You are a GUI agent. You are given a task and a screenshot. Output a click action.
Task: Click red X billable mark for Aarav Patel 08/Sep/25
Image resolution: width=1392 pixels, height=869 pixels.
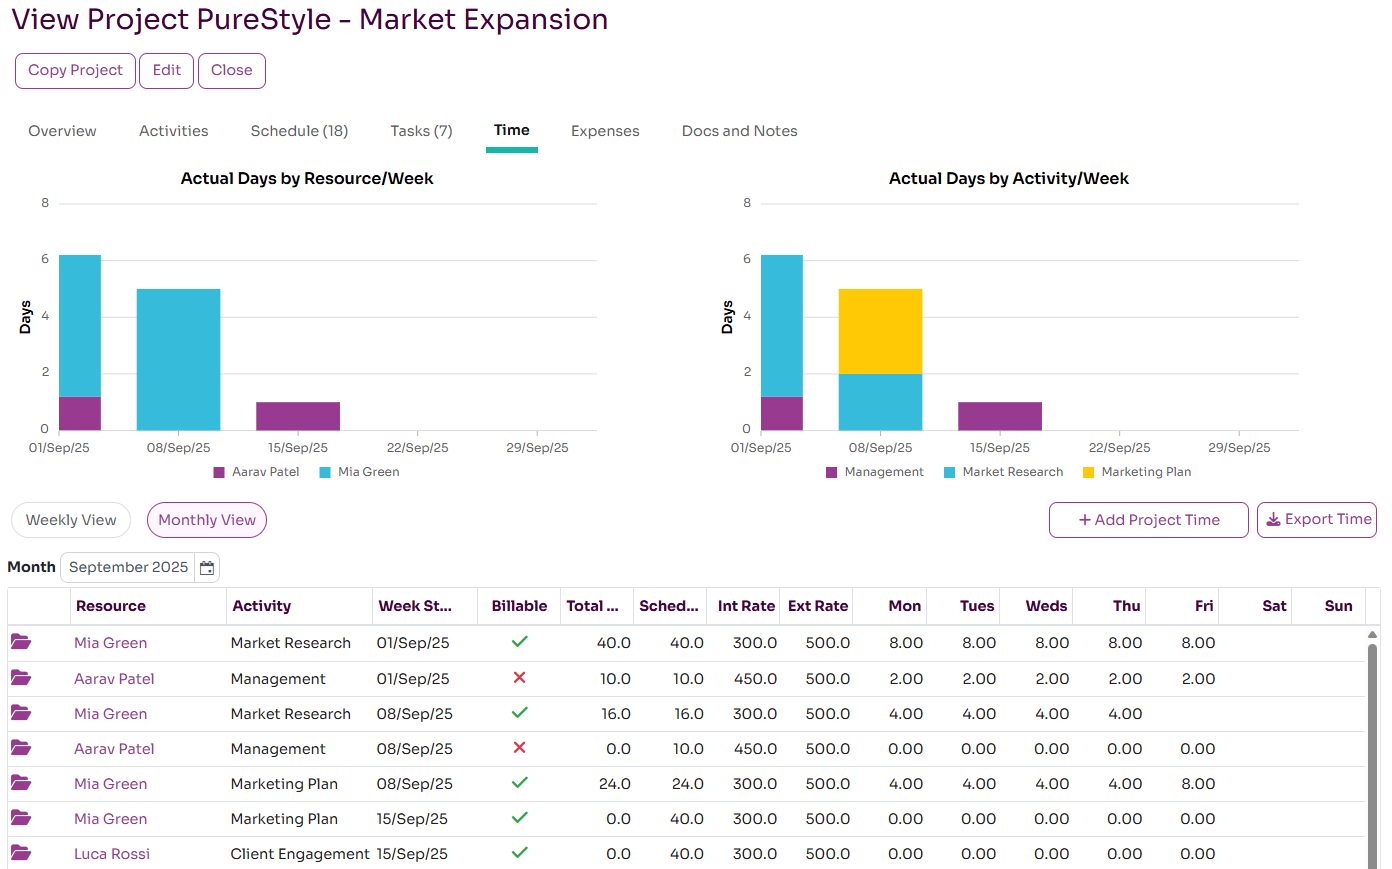point(519,748)
